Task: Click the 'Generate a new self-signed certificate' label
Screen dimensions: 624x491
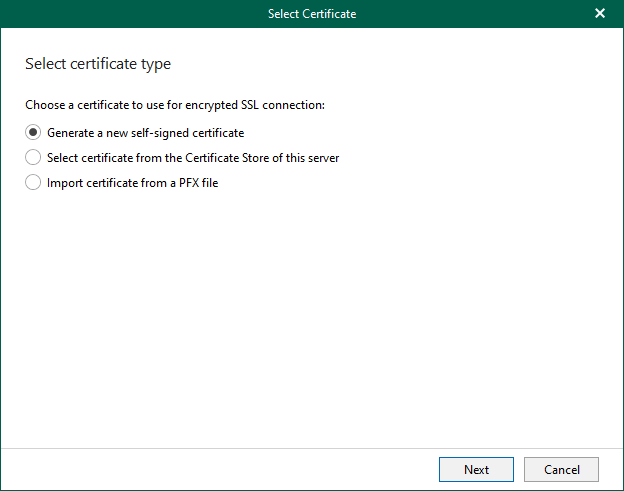Action: tap(145, 132)
